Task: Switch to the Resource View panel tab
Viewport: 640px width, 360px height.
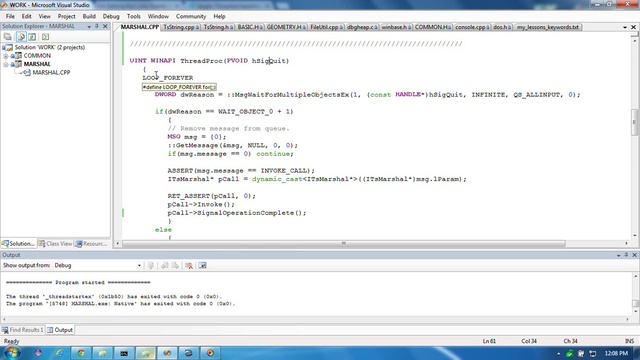Action: pyautogui.click(x=91, y=244)
